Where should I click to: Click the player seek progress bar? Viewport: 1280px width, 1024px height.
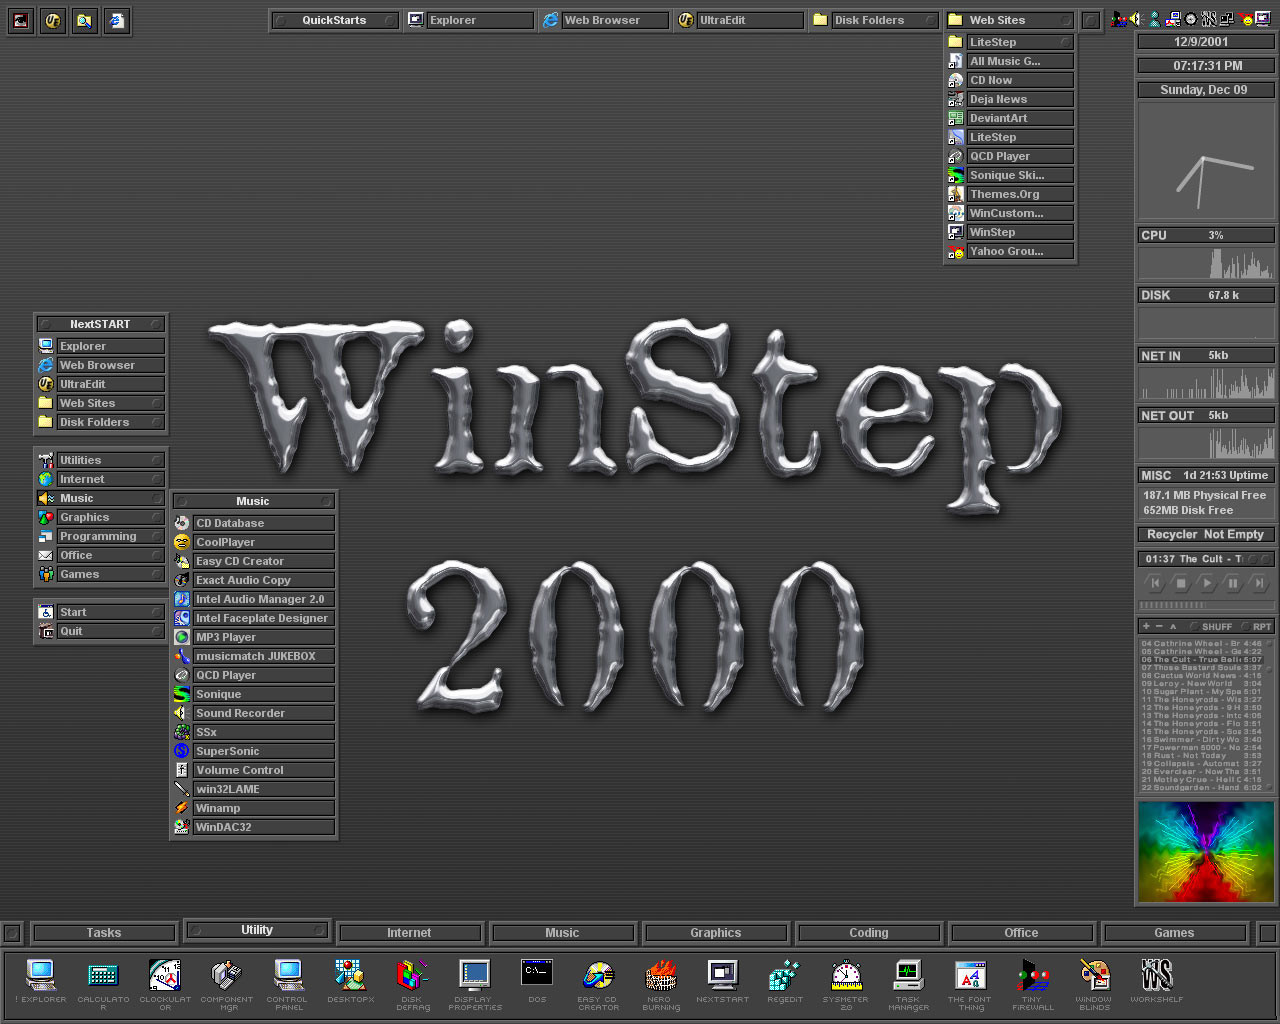pos(1206,605)
